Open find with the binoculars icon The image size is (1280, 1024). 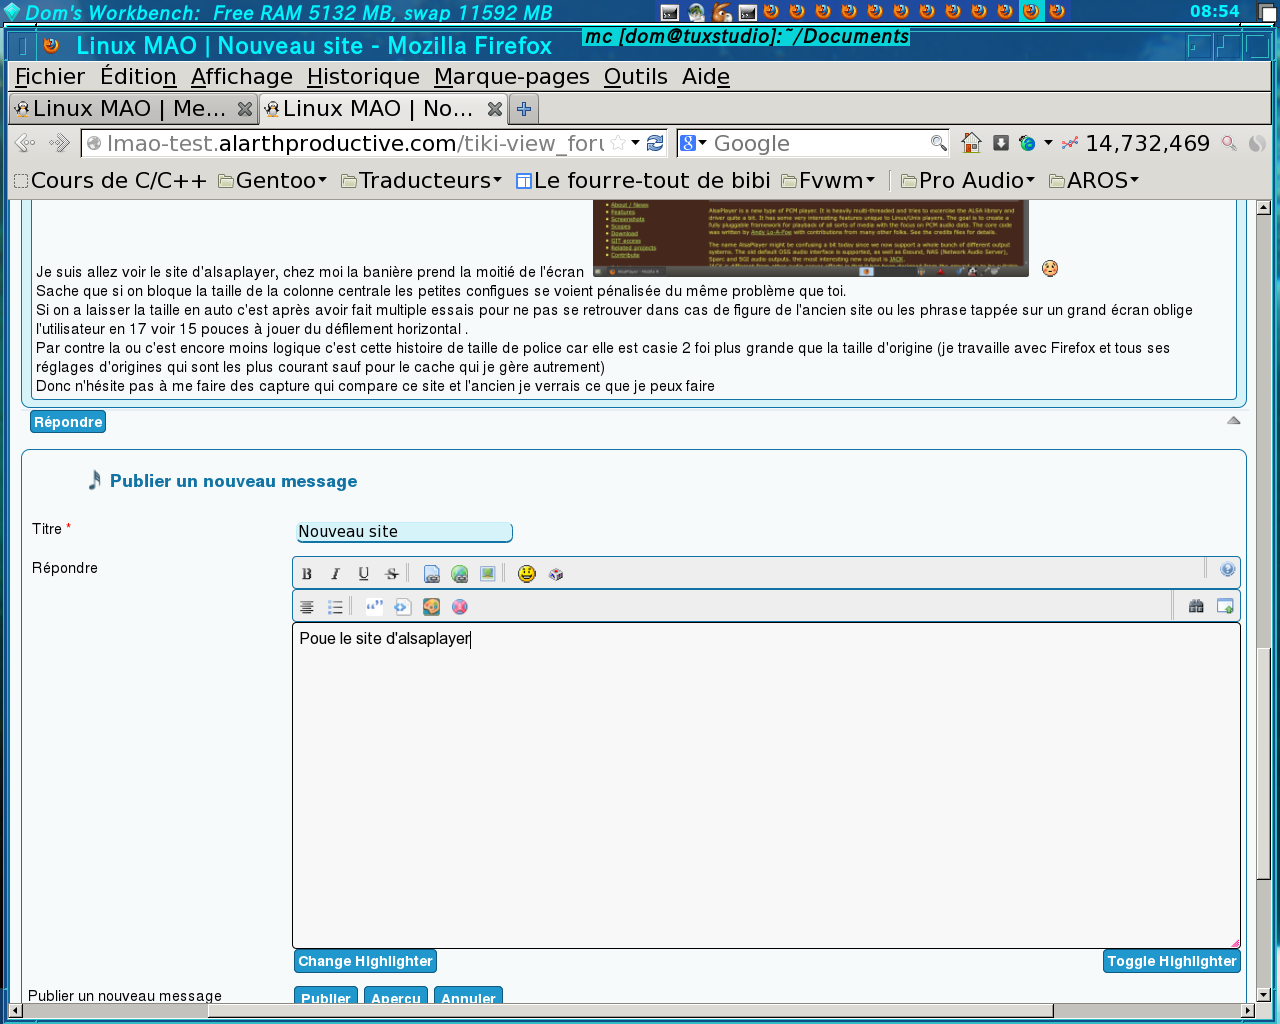(x=1196, y=606)
